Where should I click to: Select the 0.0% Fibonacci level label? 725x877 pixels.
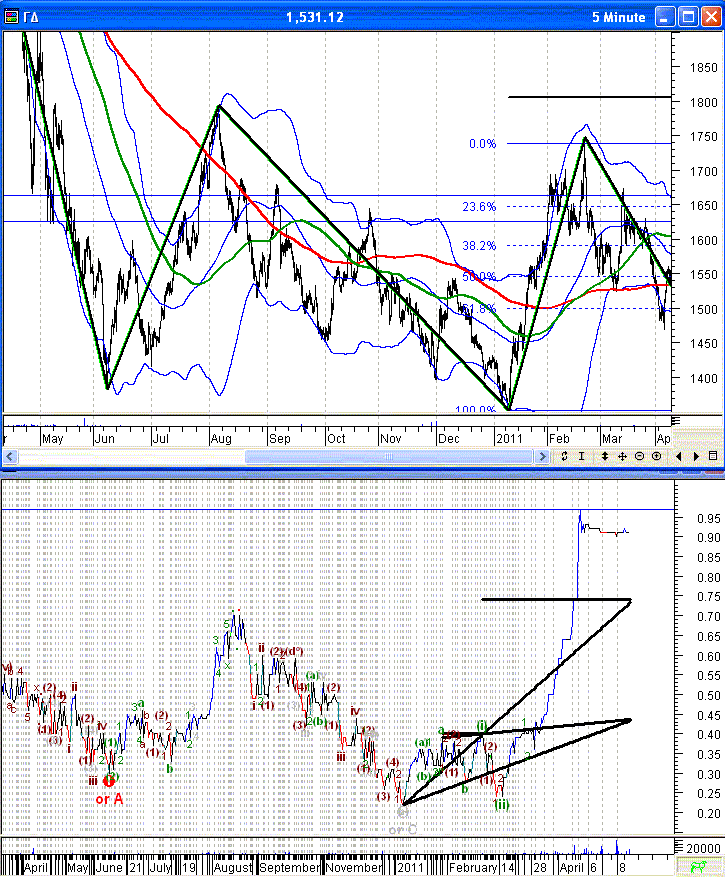[482, 144]
